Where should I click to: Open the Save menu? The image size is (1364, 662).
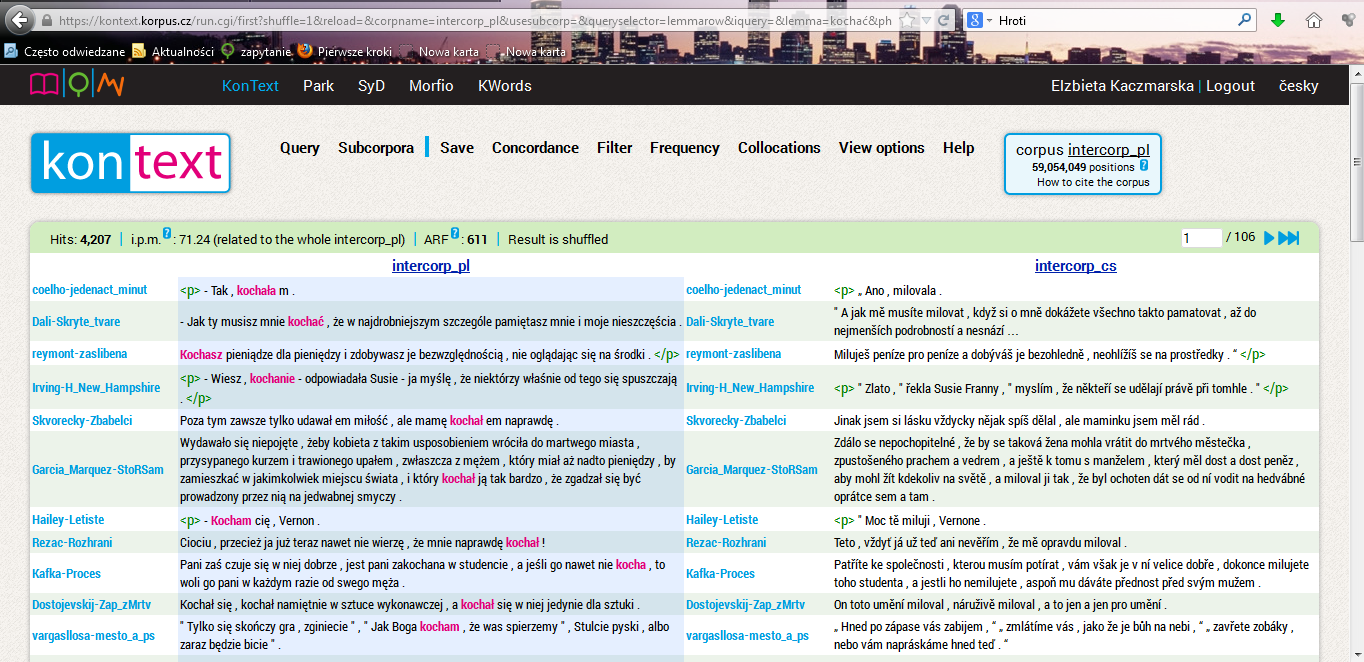tap(457, 148)
